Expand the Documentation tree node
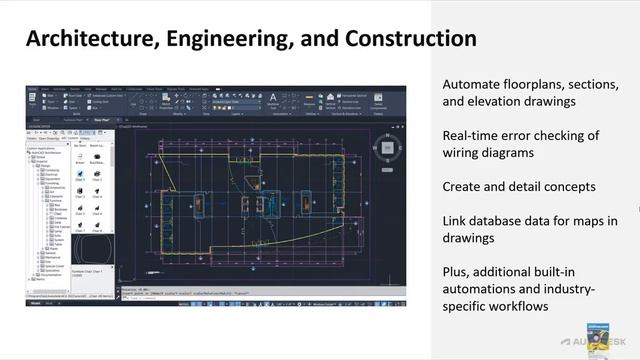 (34, 275)
